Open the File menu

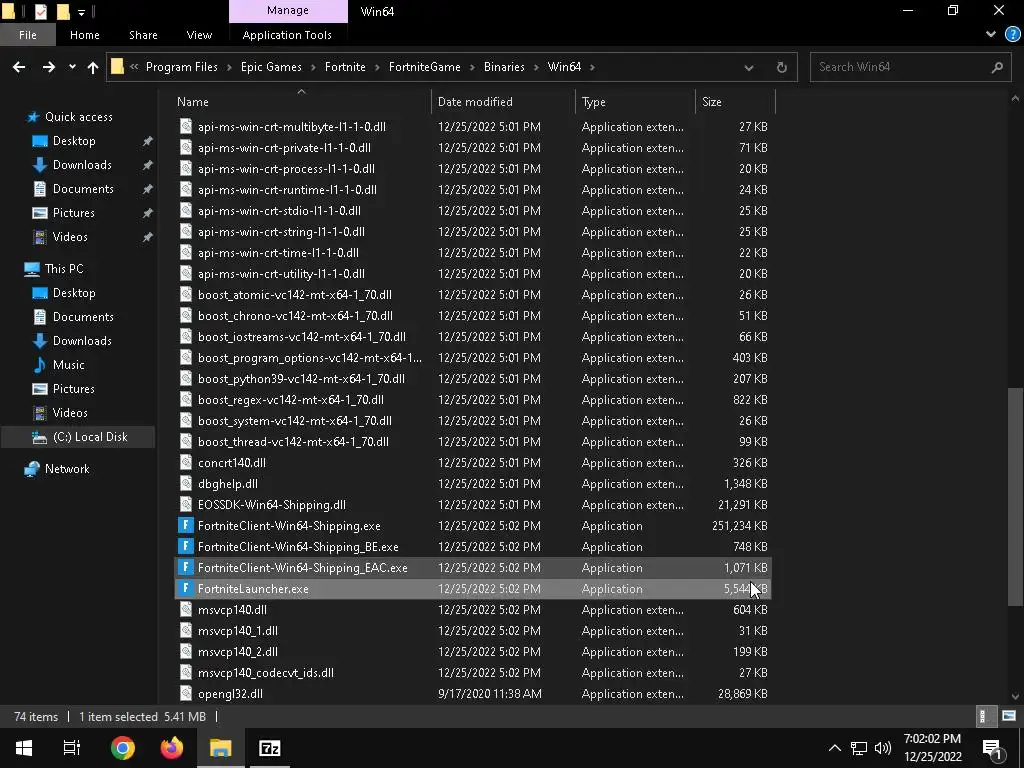coord(28,35)
